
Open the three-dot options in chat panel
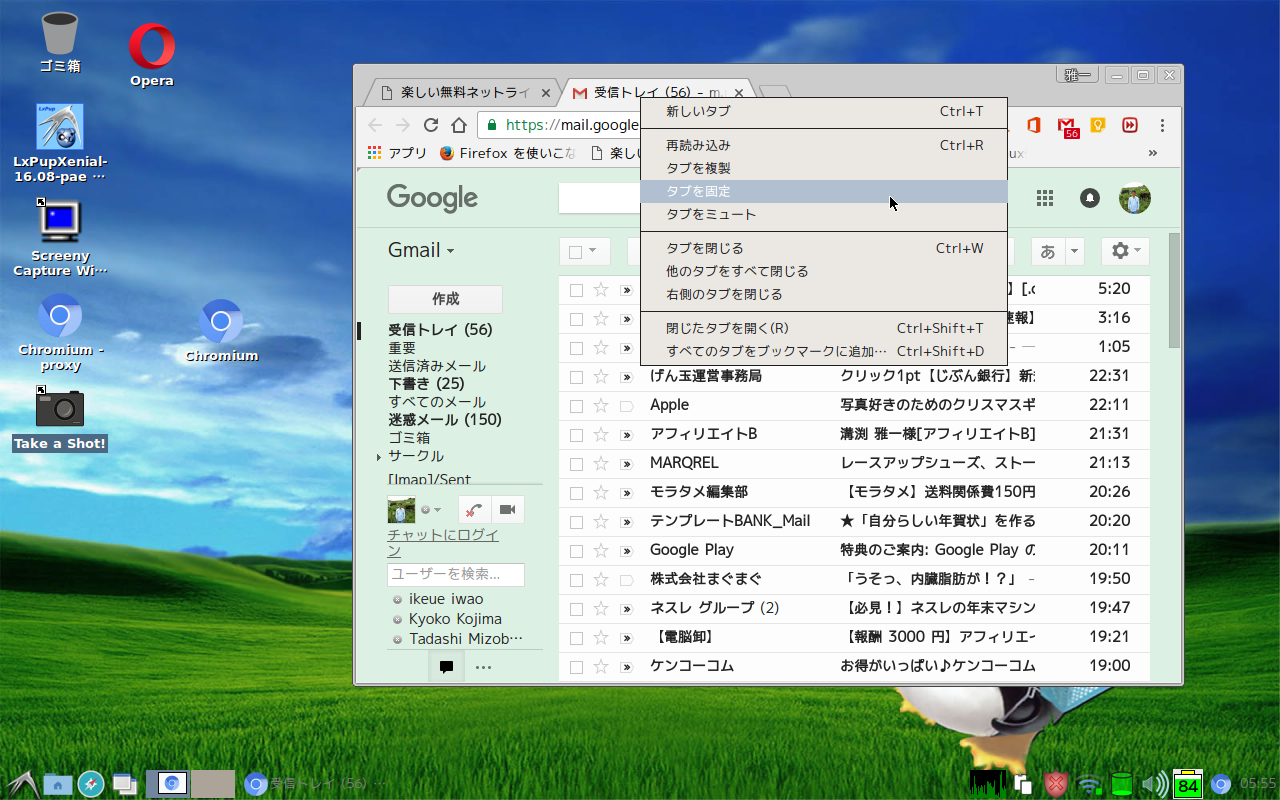point(483,667)
